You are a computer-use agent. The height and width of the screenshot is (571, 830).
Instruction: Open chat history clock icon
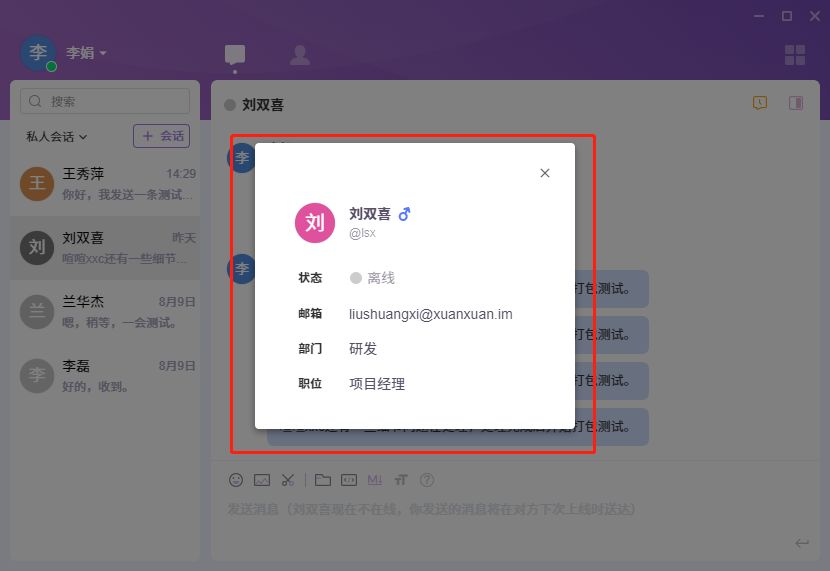point(760,103)
